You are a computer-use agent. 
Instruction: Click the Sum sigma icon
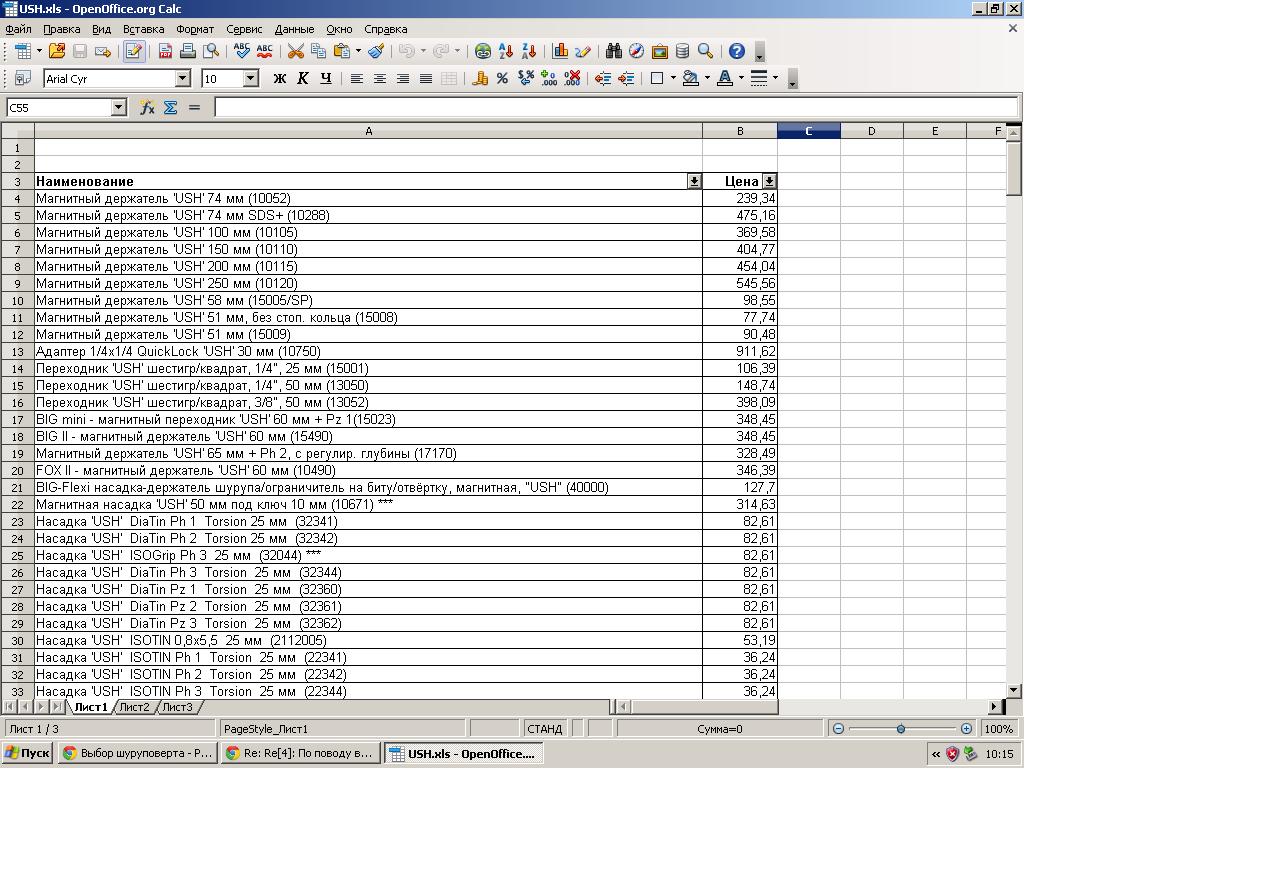pos(171,107)
